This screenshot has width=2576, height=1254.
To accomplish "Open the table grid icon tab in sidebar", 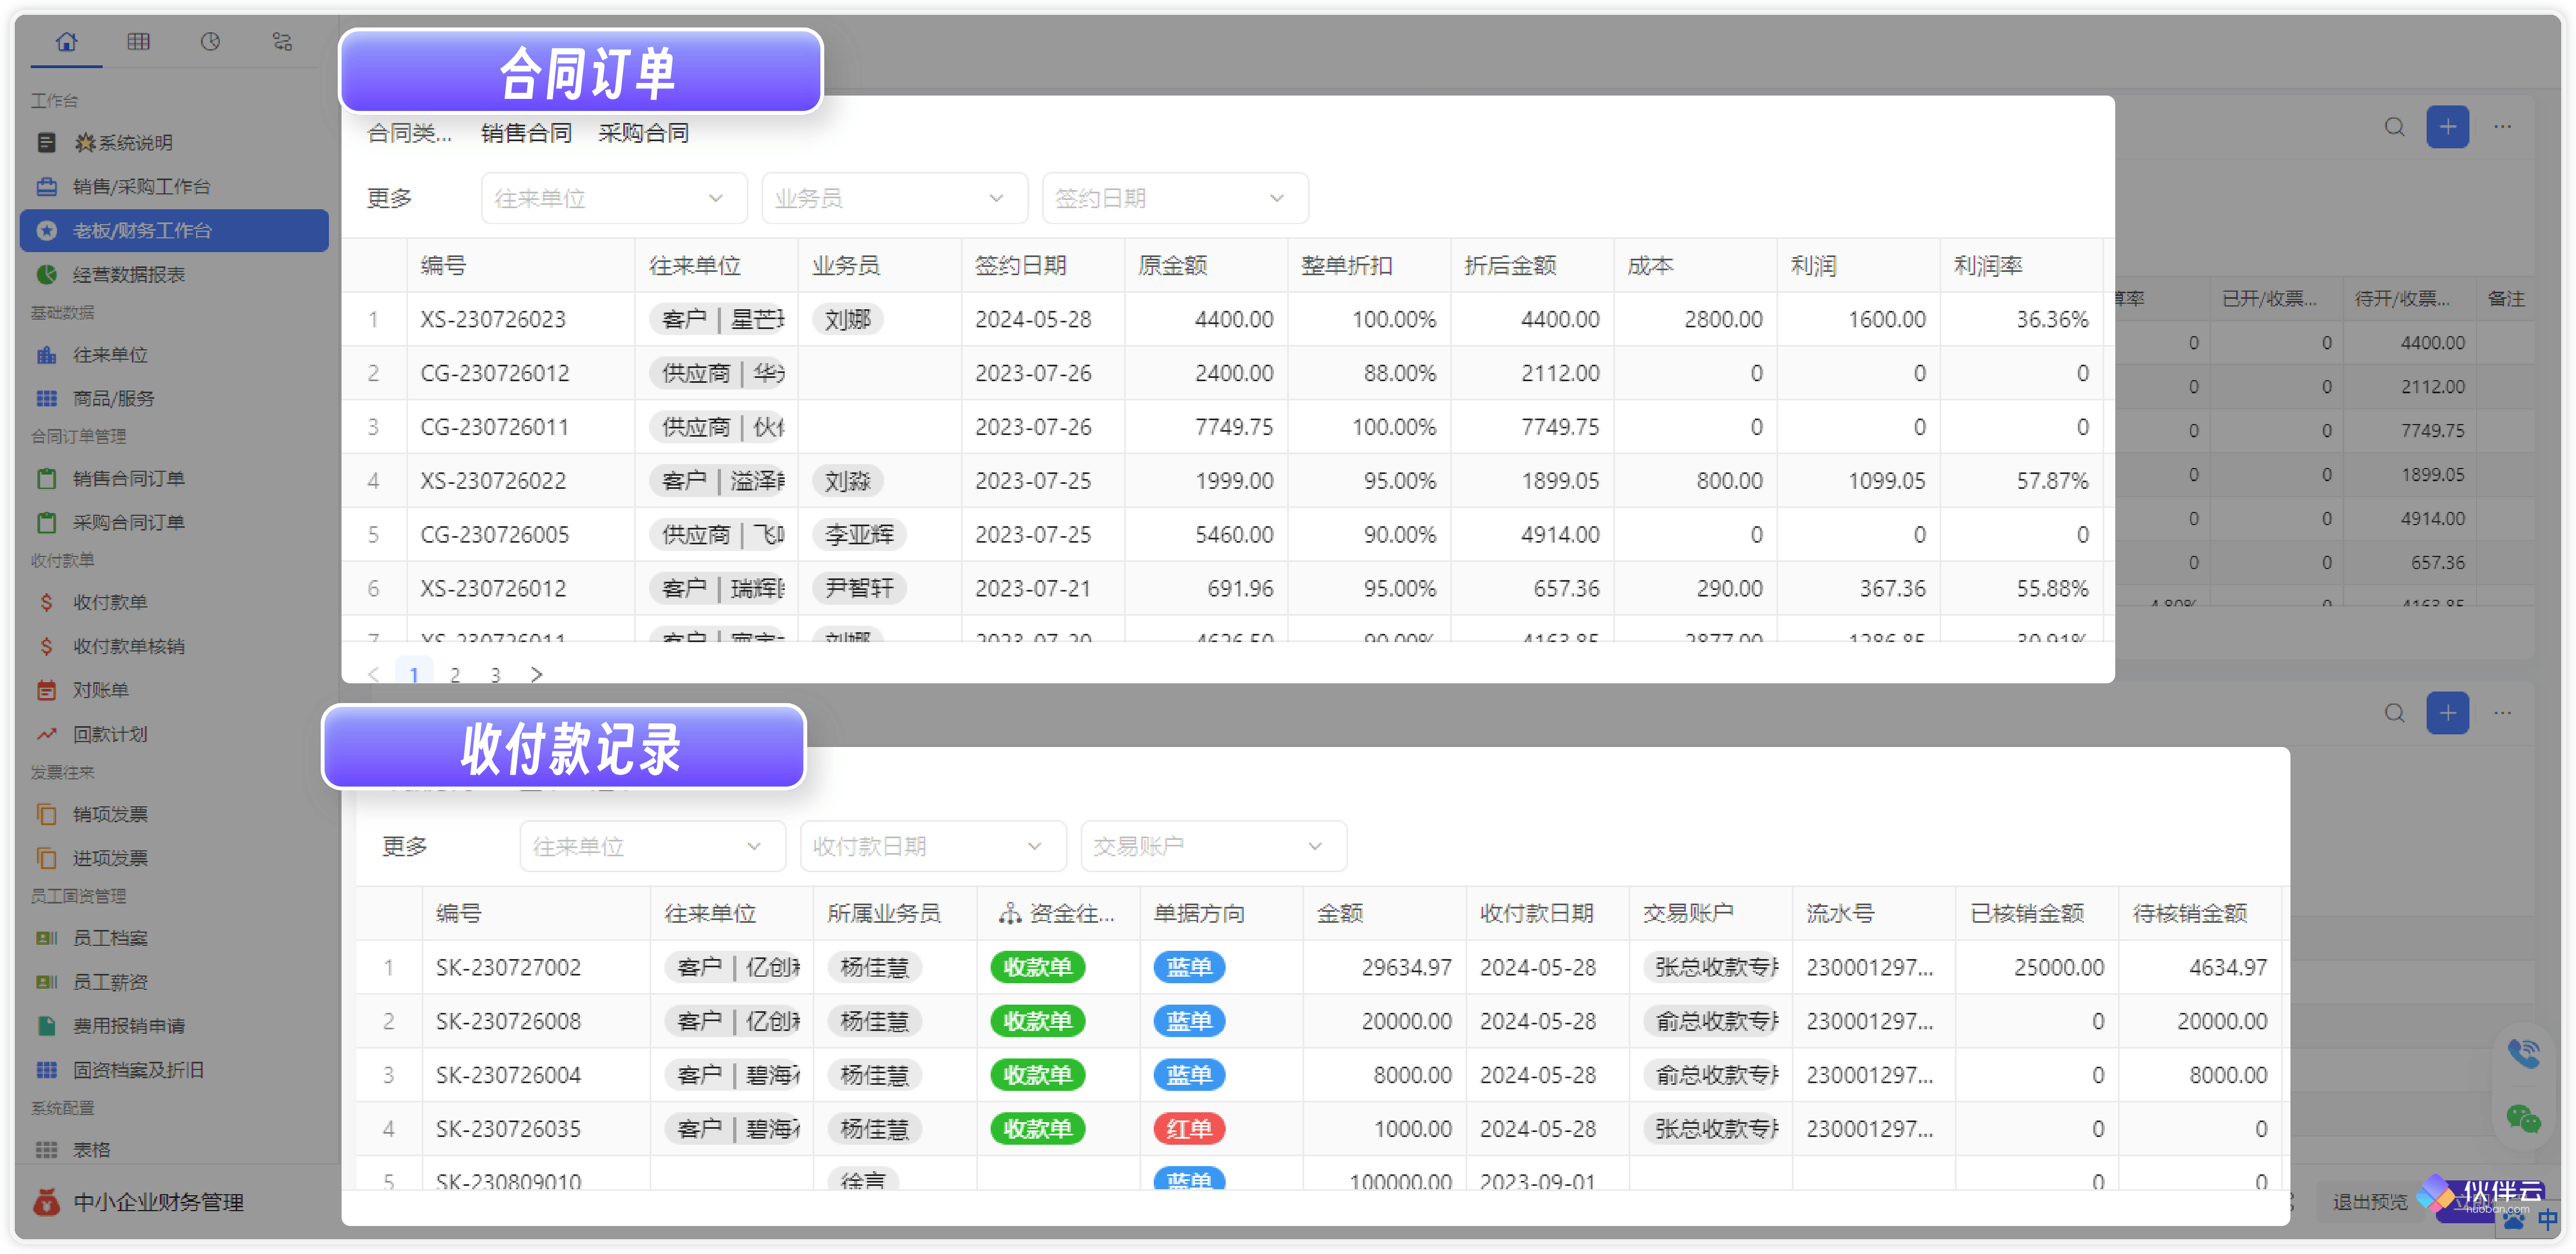I will tap(138, 41).
